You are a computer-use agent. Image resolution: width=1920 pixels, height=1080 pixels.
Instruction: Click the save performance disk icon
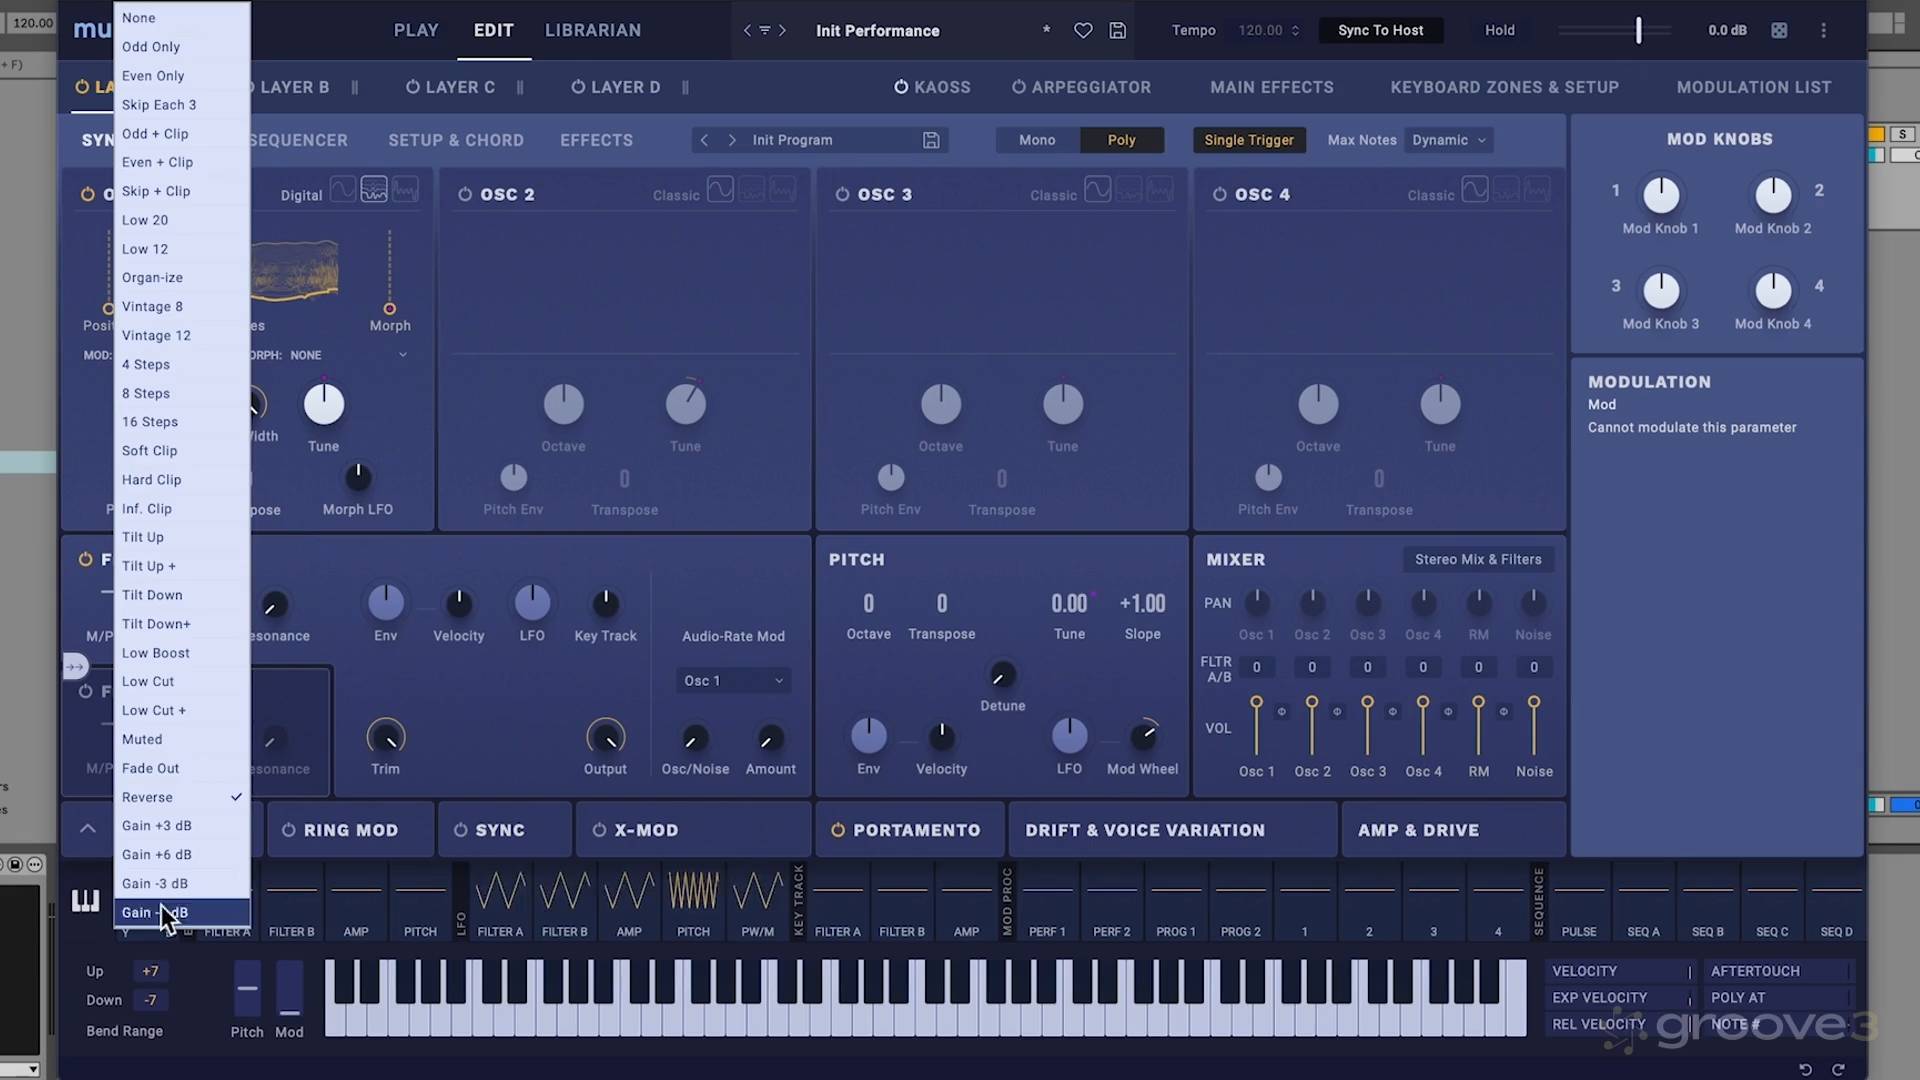tap(1118, 31)
